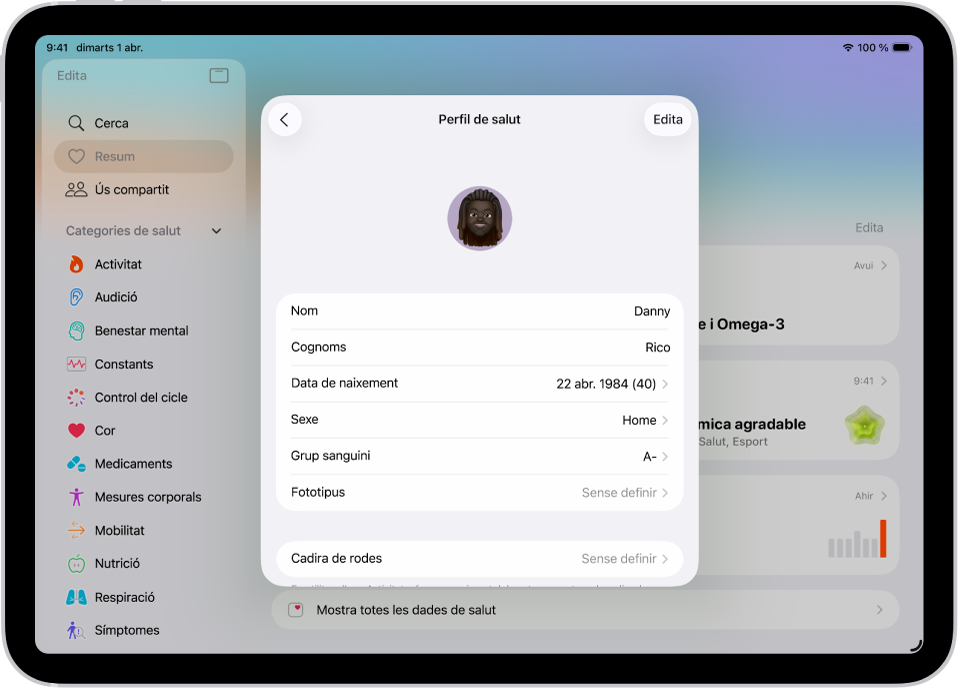Image resolution: width=960 pixels, height=689 pixels.
Task: Tap the Sexe value Home
Action: tap(639, 420)
